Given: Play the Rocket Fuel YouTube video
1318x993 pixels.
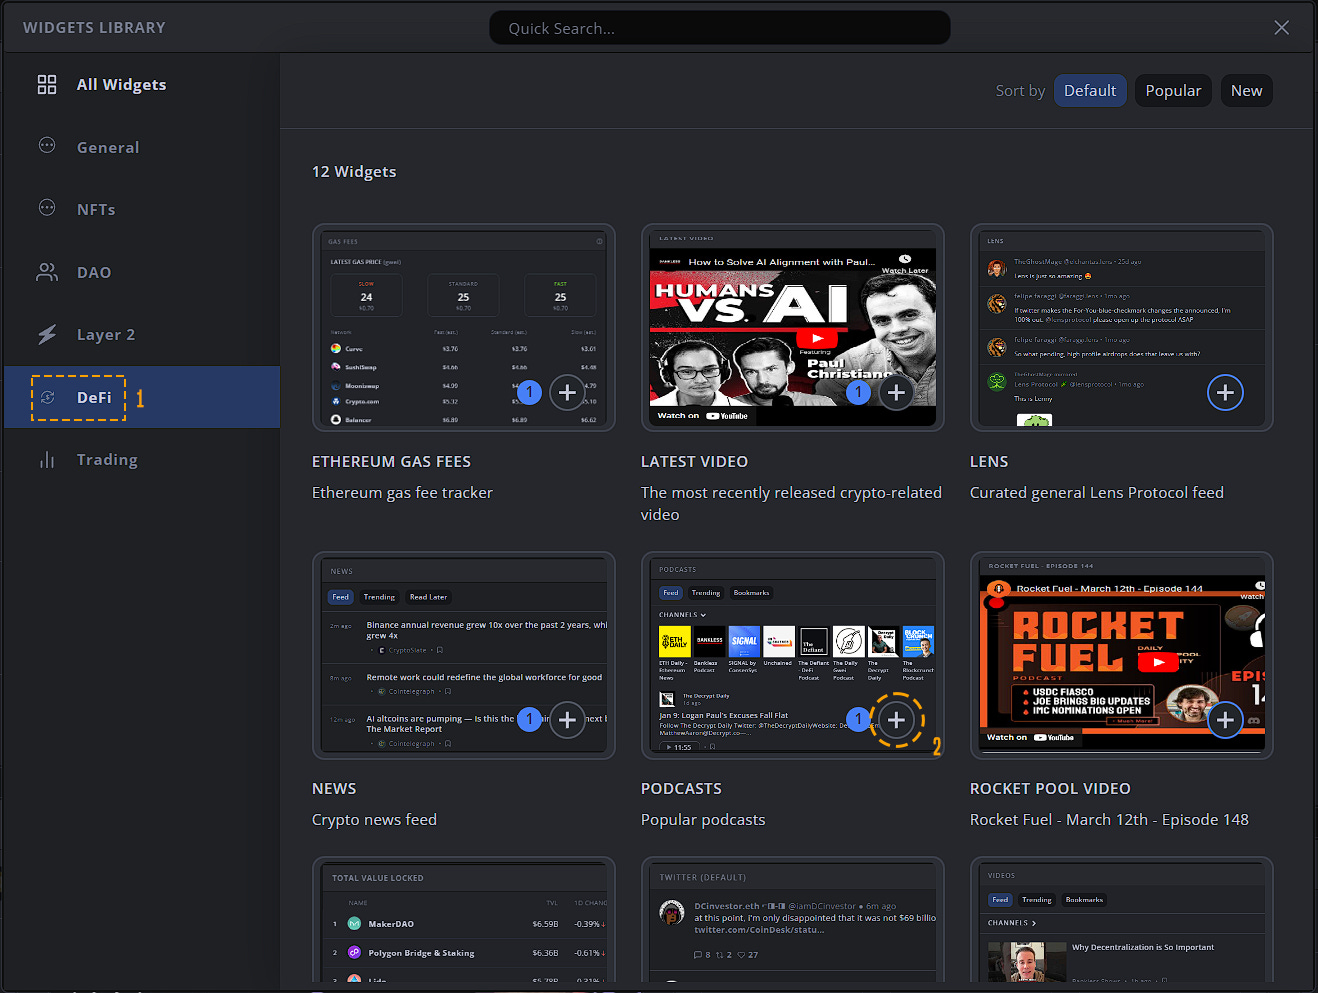Looking at the screenshot, I should click(1158, 662).
